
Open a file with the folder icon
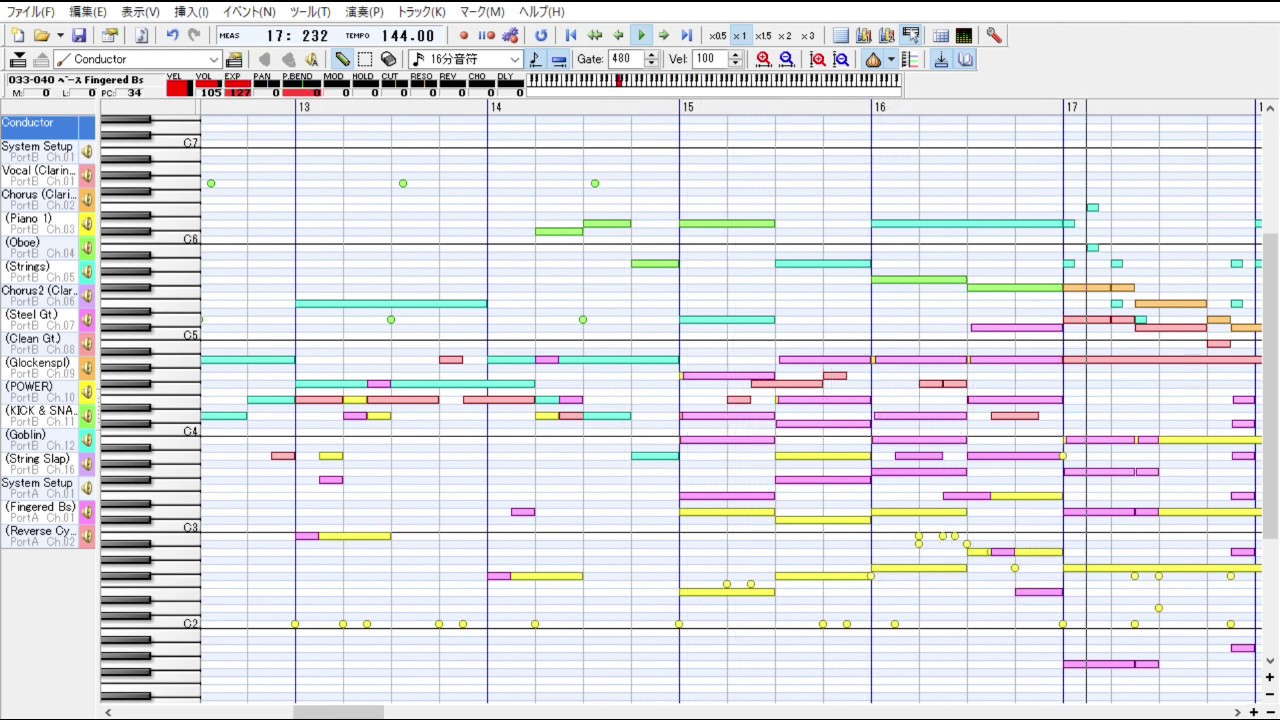[x=41, y=35]
